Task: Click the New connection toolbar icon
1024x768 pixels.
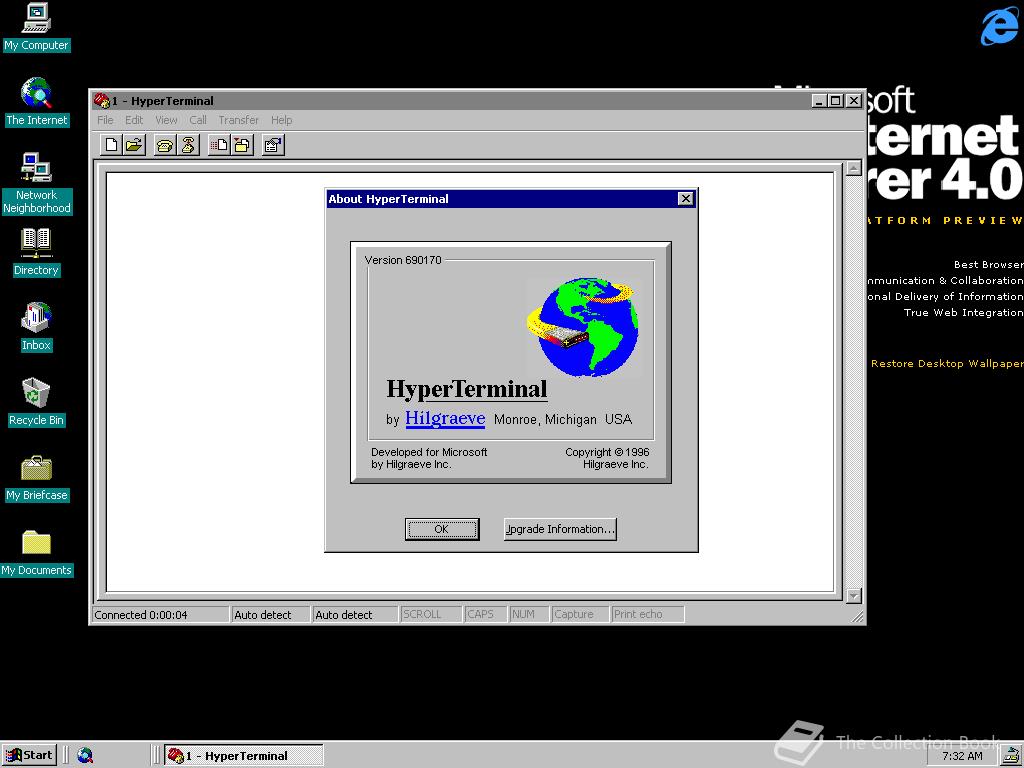Action: pos(111,145)
